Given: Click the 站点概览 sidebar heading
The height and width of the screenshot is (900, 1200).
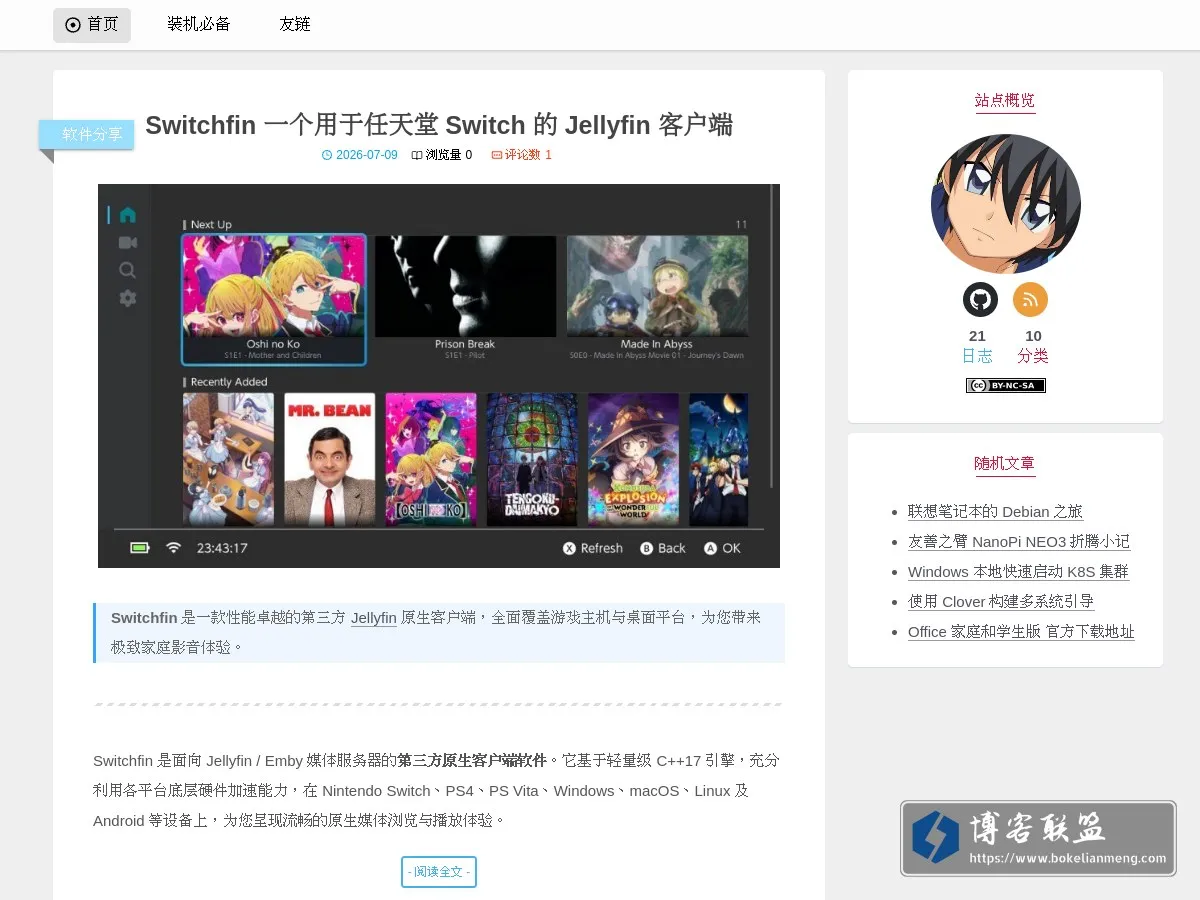Looking at the screenshot, I should 1005,100.
